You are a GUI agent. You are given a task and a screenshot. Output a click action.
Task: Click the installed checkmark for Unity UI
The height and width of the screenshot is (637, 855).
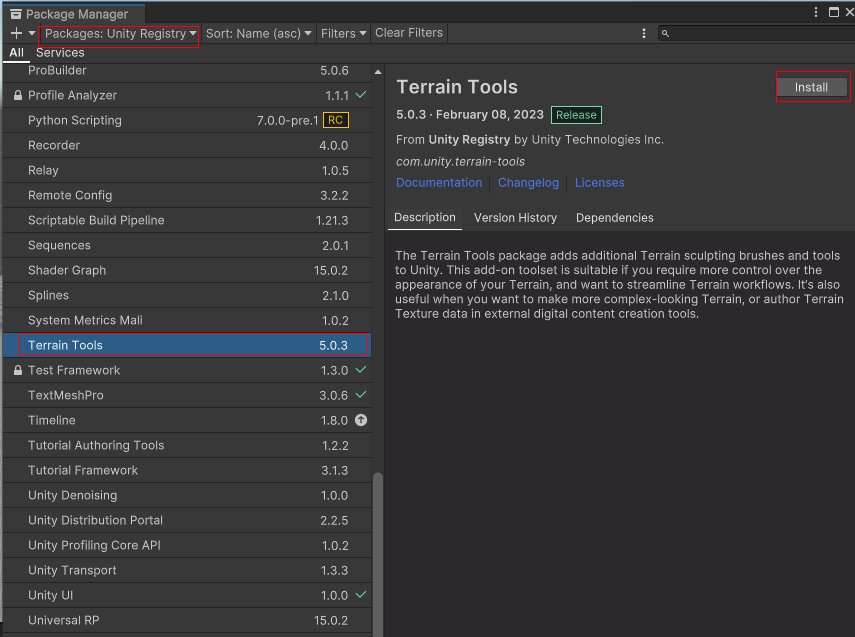(360, 594)
